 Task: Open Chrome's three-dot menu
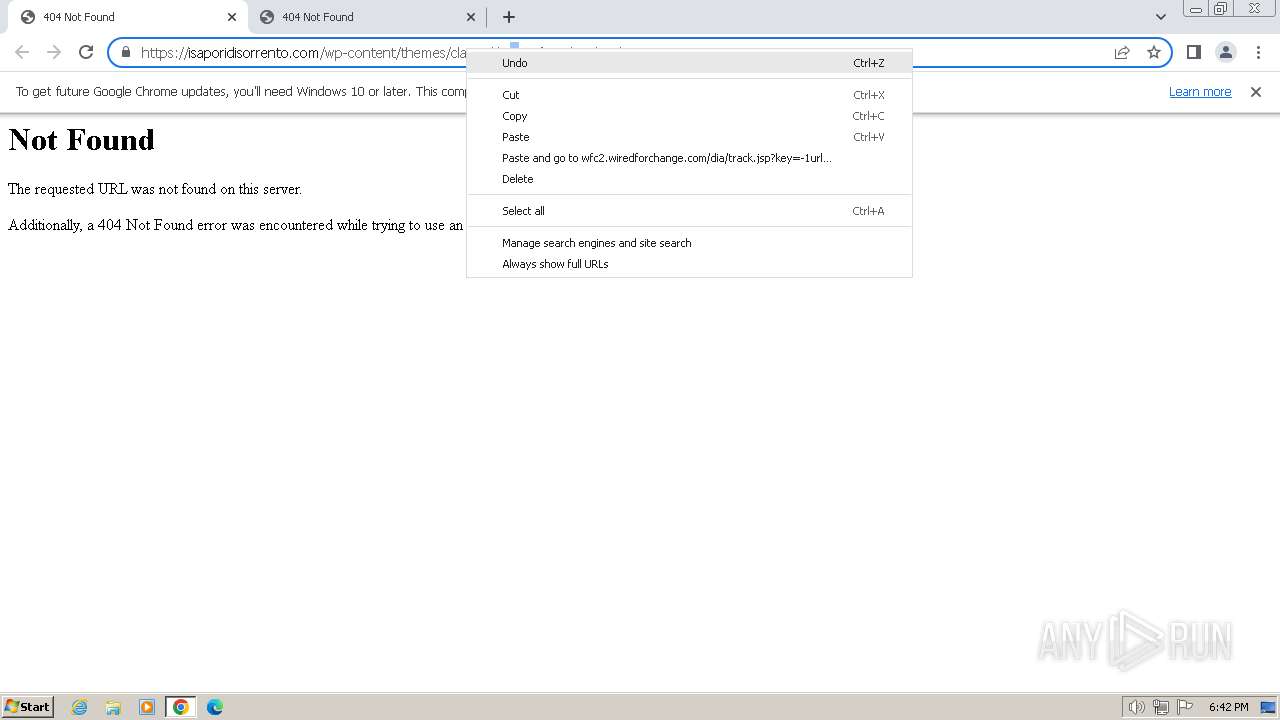click(x=1258, y=52)
